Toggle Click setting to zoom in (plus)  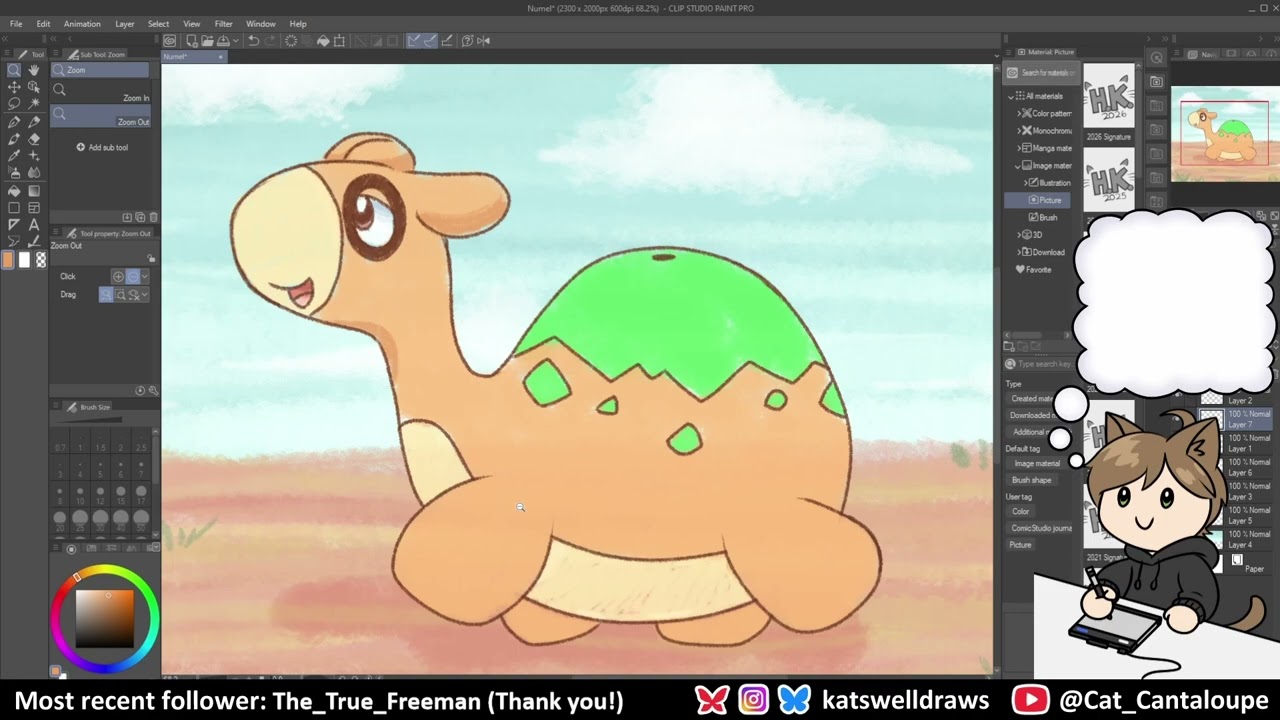118,276
